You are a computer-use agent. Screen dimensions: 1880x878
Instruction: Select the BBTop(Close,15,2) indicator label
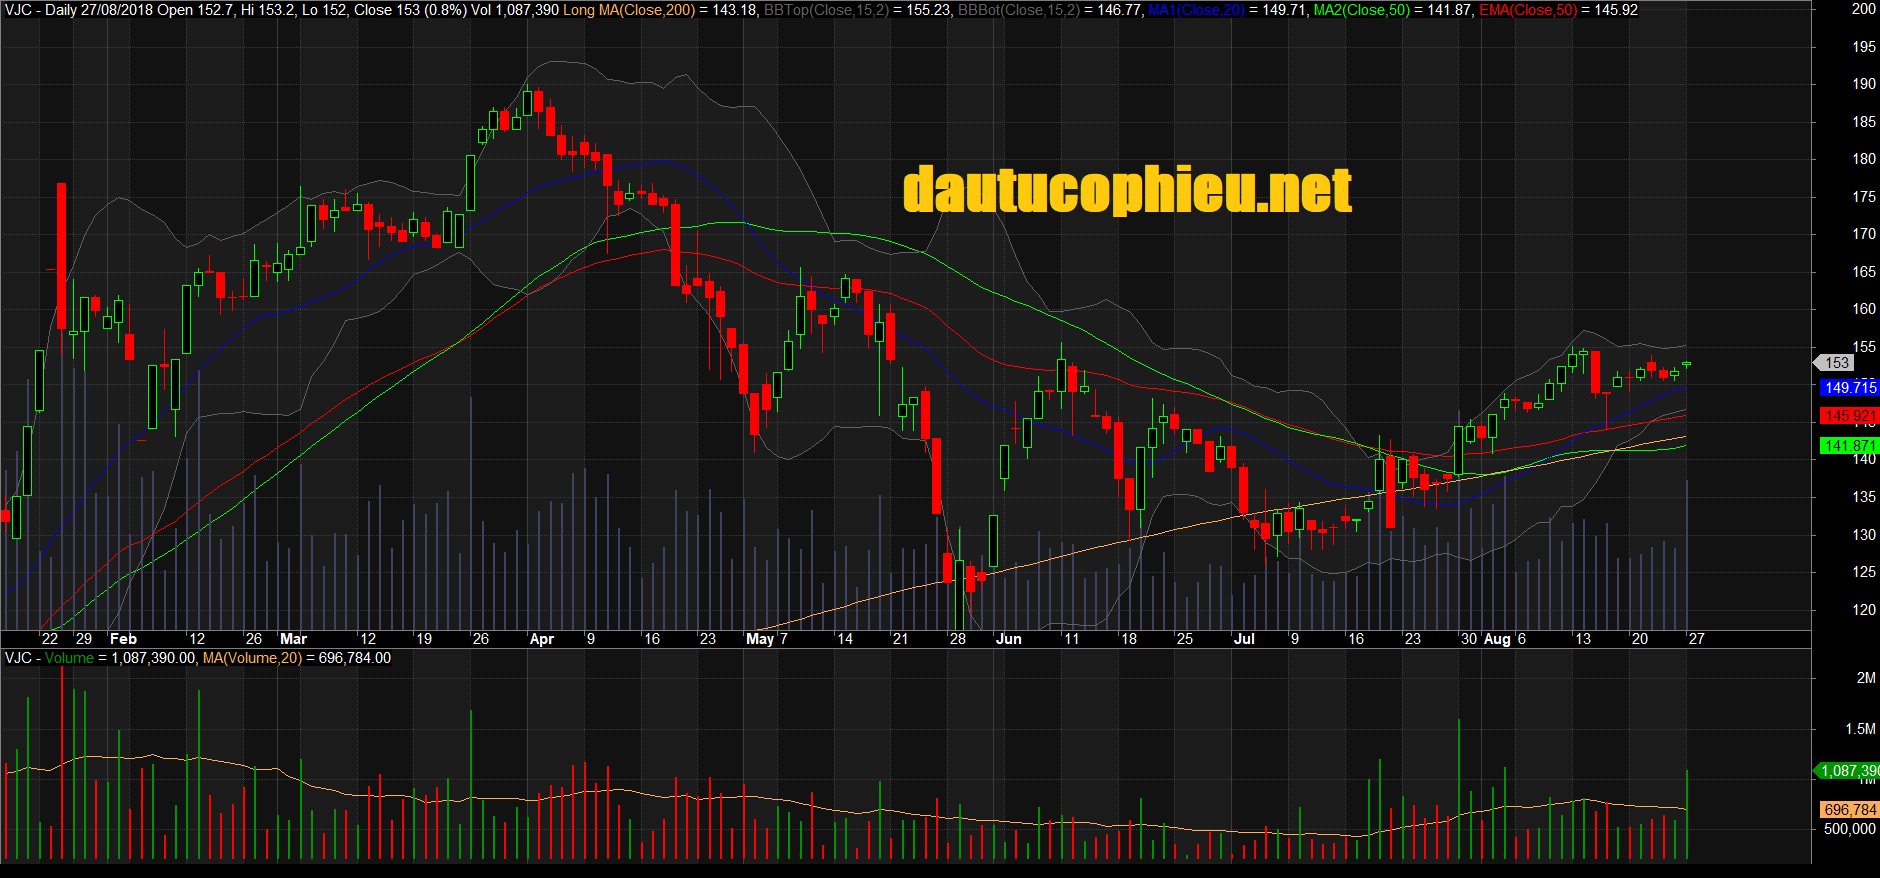pos(825,10)
